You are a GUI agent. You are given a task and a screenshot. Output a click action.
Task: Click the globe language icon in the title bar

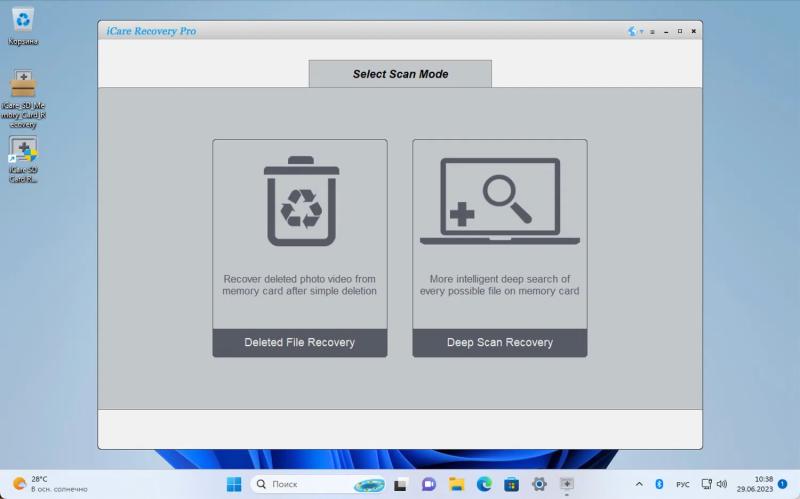[x=632, y=31]
